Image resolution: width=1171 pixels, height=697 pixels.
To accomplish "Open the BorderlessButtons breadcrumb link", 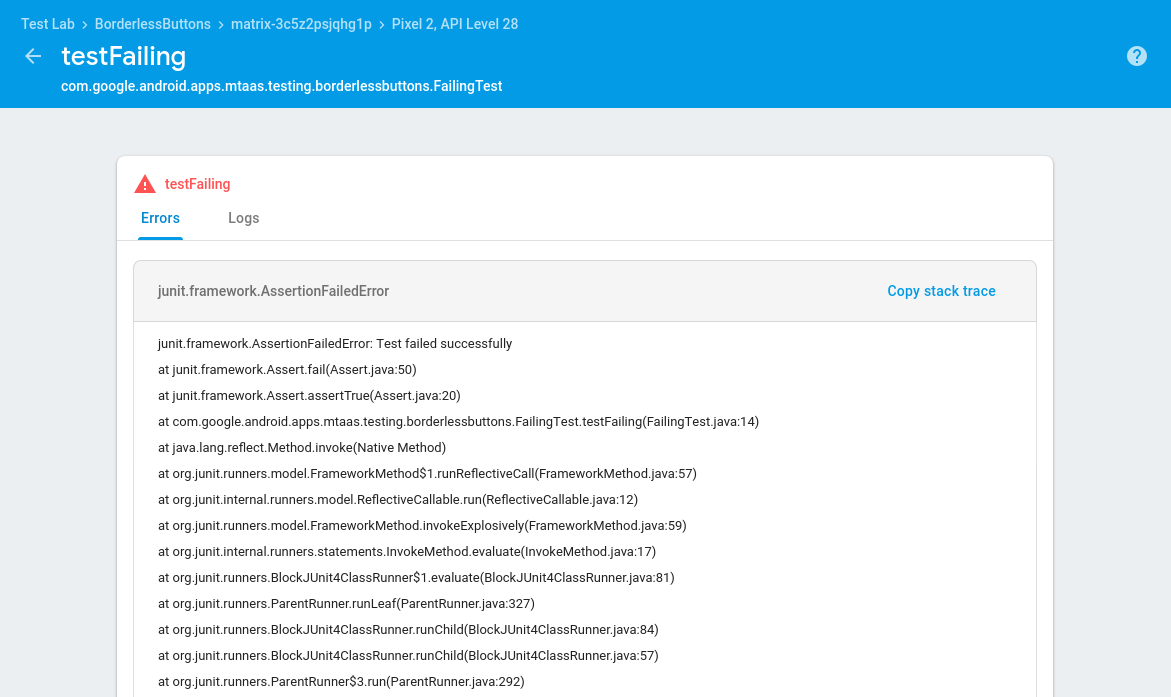I will (x=153, y=24).
